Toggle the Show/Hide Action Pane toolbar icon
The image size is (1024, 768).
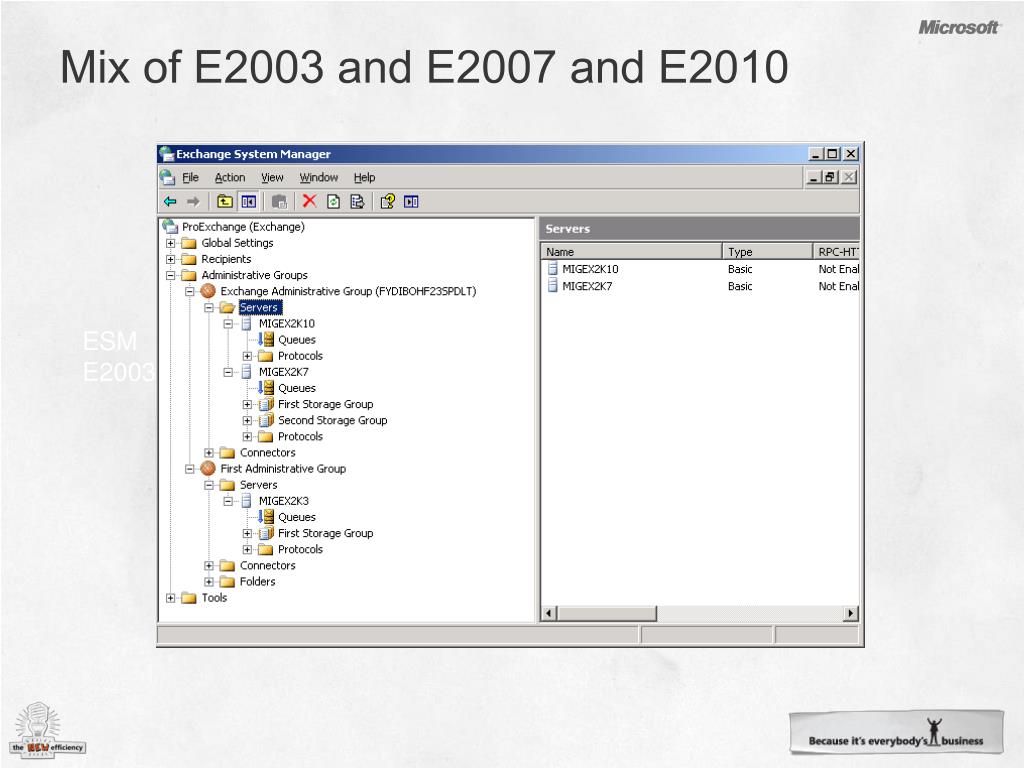411,202
